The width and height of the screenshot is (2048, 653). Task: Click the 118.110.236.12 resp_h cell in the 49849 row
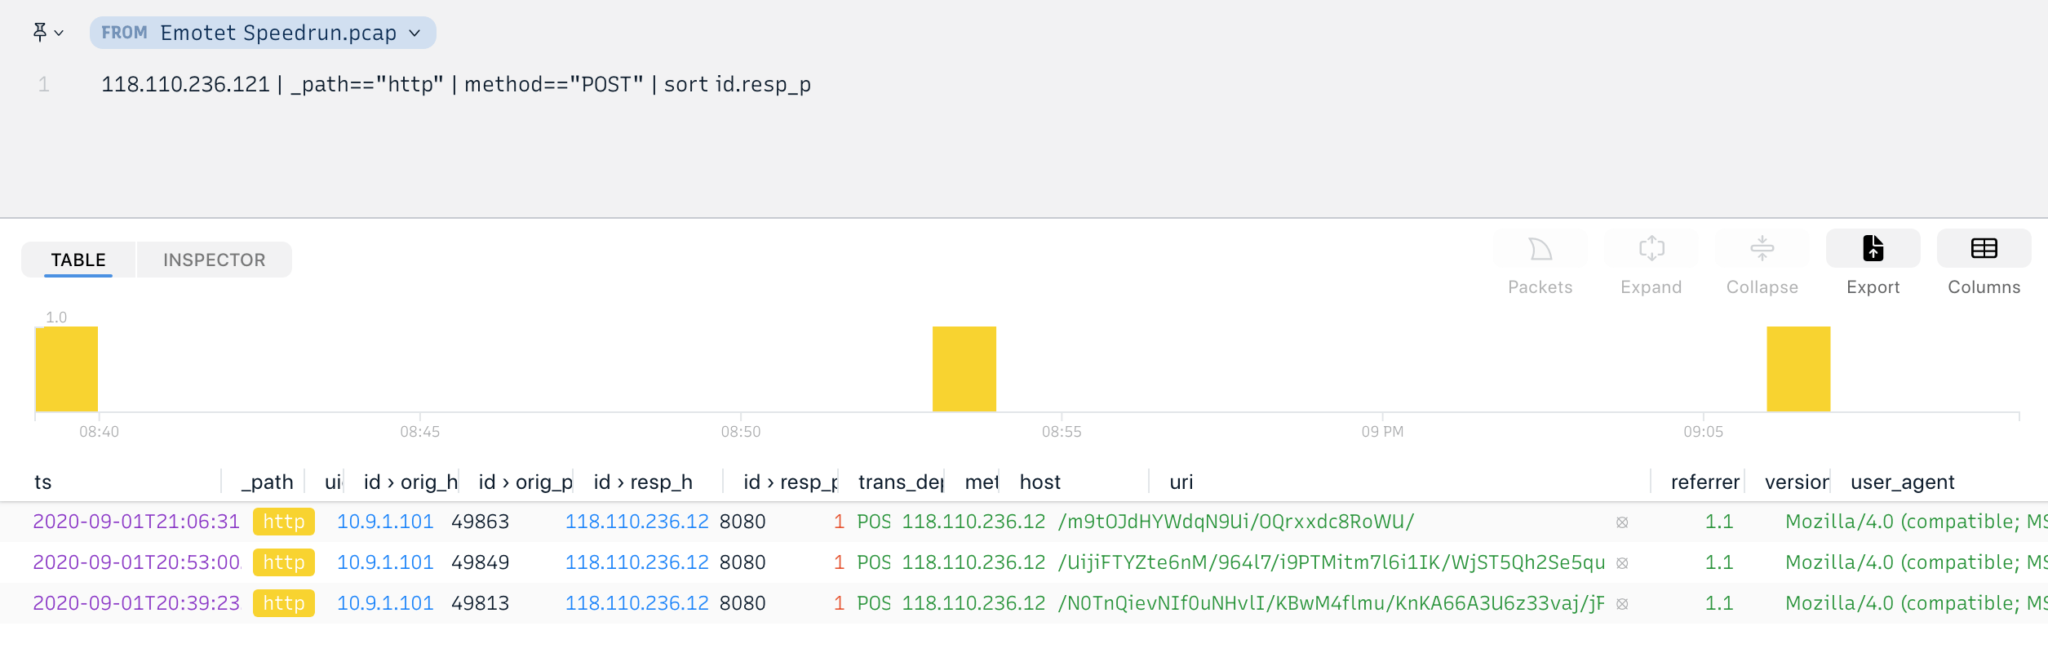[637, 563]
